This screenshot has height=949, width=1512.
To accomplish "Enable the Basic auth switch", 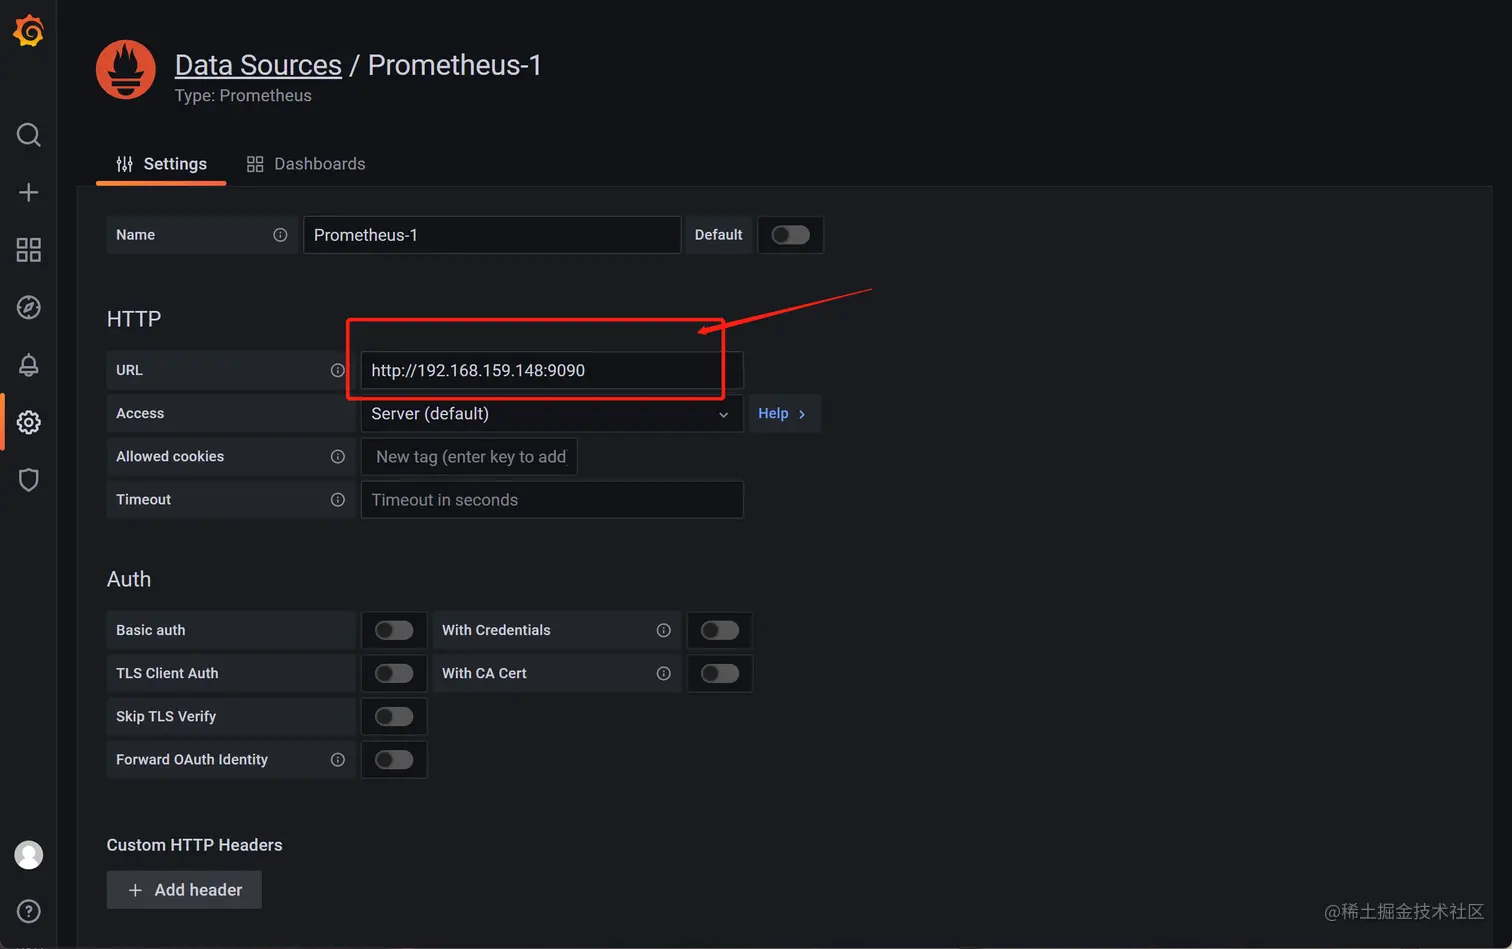I will click(394, 630).
